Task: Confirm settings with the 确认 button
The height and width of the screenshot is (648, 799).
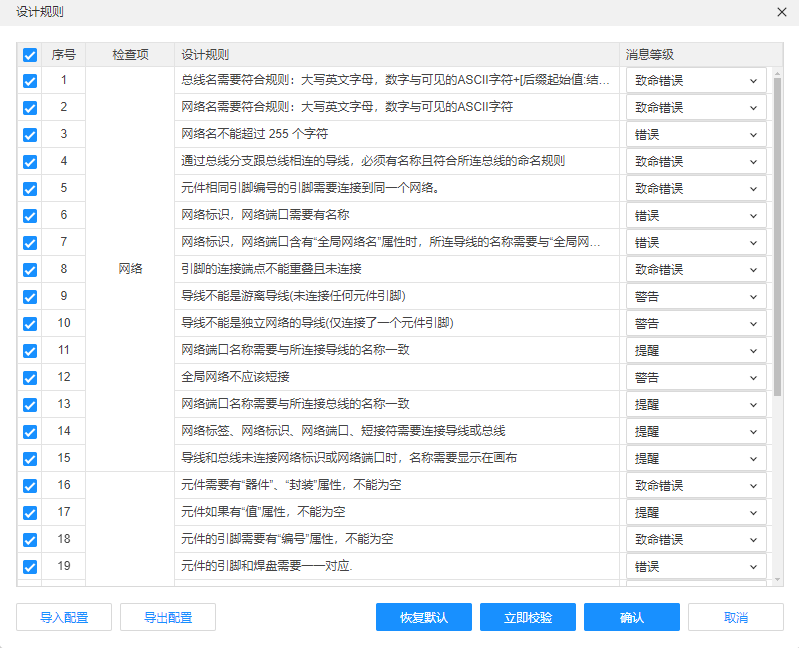Action: 632,617
